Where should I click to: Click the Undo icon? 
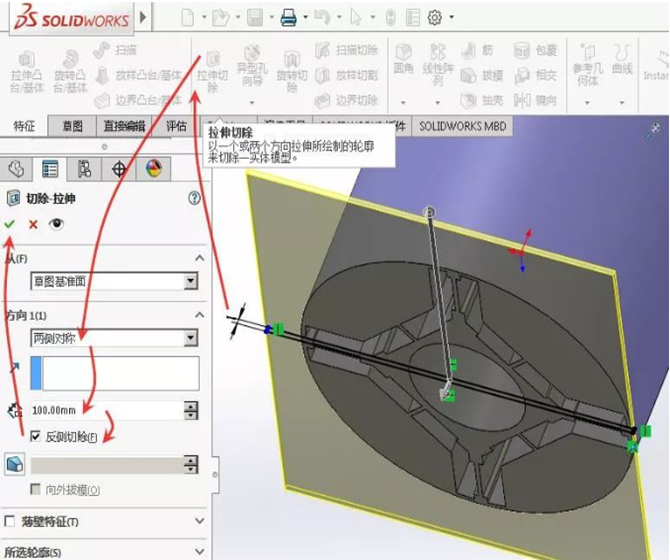(322, 18)
